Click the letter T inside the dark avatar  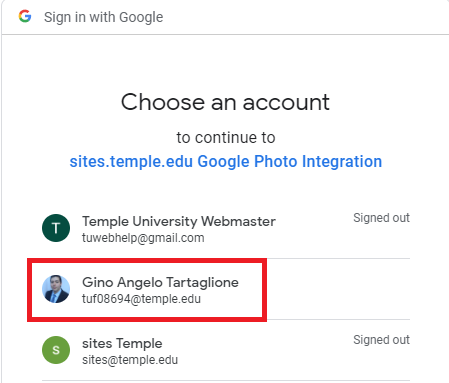(56, 228)
